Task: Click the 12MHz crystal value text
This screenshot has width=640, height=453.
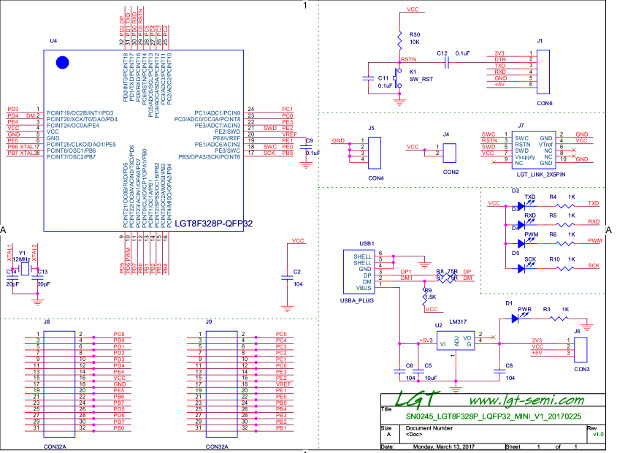Action: point(21,260)
